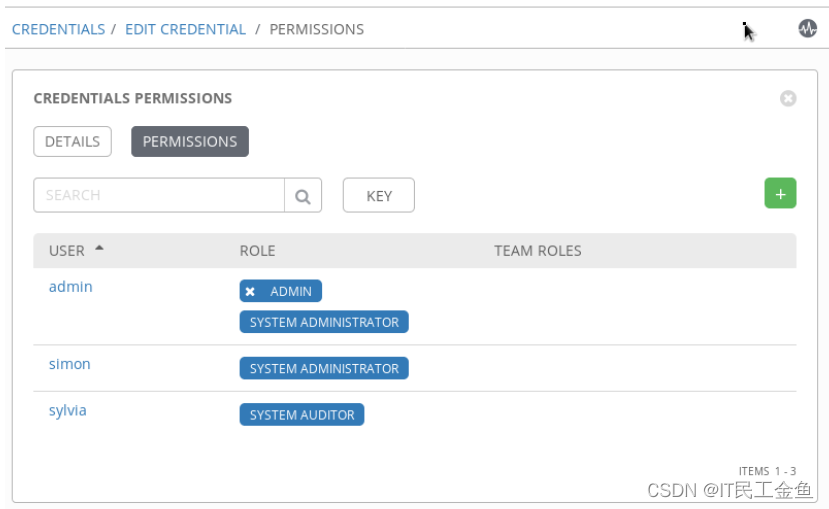Open the activity stream icon
Screen dimensions: 829x509
pos(807,29)
